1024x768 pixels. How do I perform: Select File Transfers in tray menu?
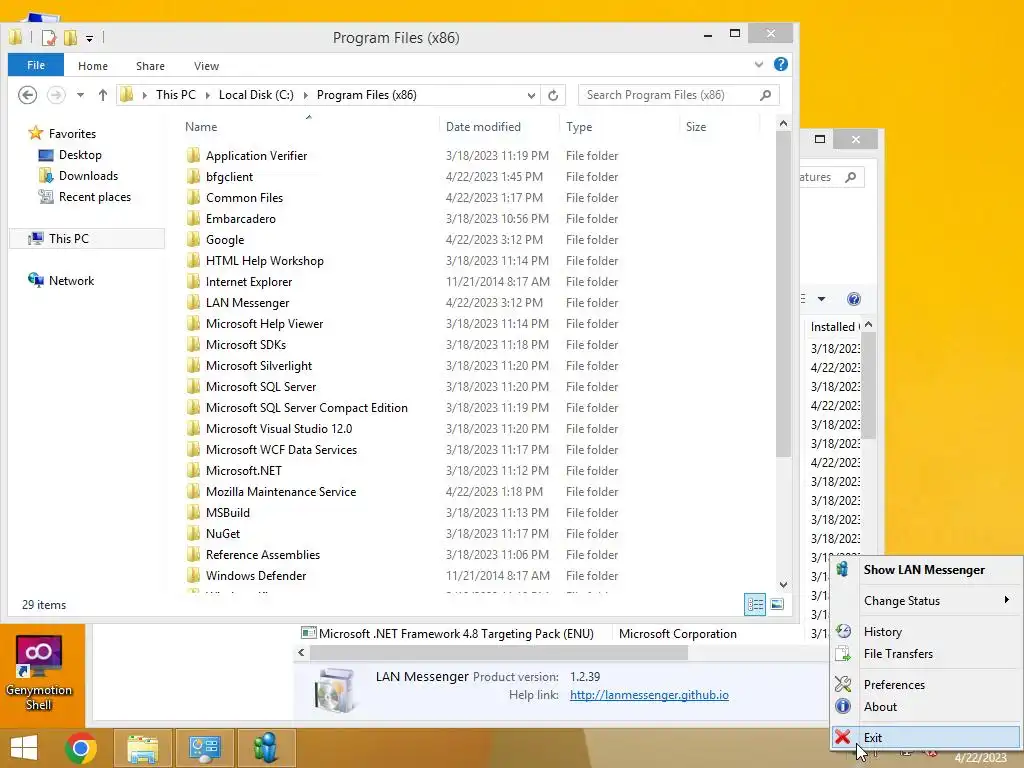tap(927, 654)
